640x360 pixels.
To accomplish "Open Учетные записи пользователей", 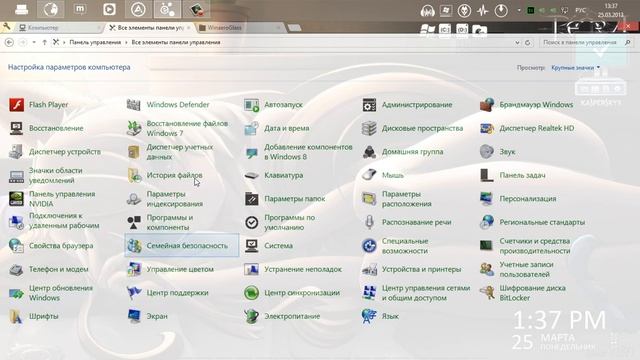I will point(526,269).
